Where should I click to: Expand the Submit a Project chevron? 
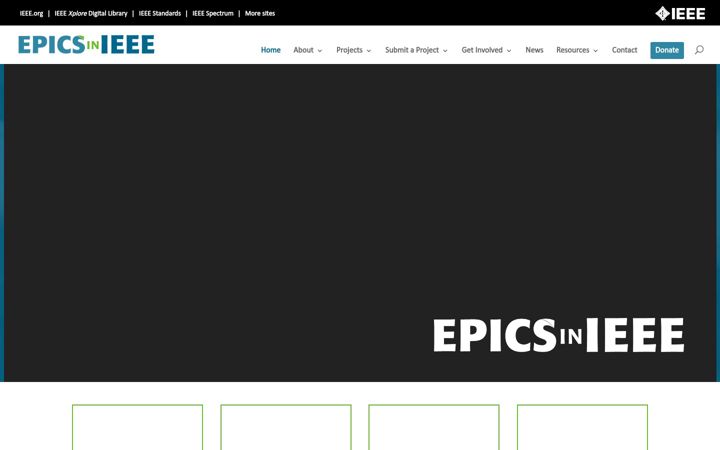tap(445, 51)
